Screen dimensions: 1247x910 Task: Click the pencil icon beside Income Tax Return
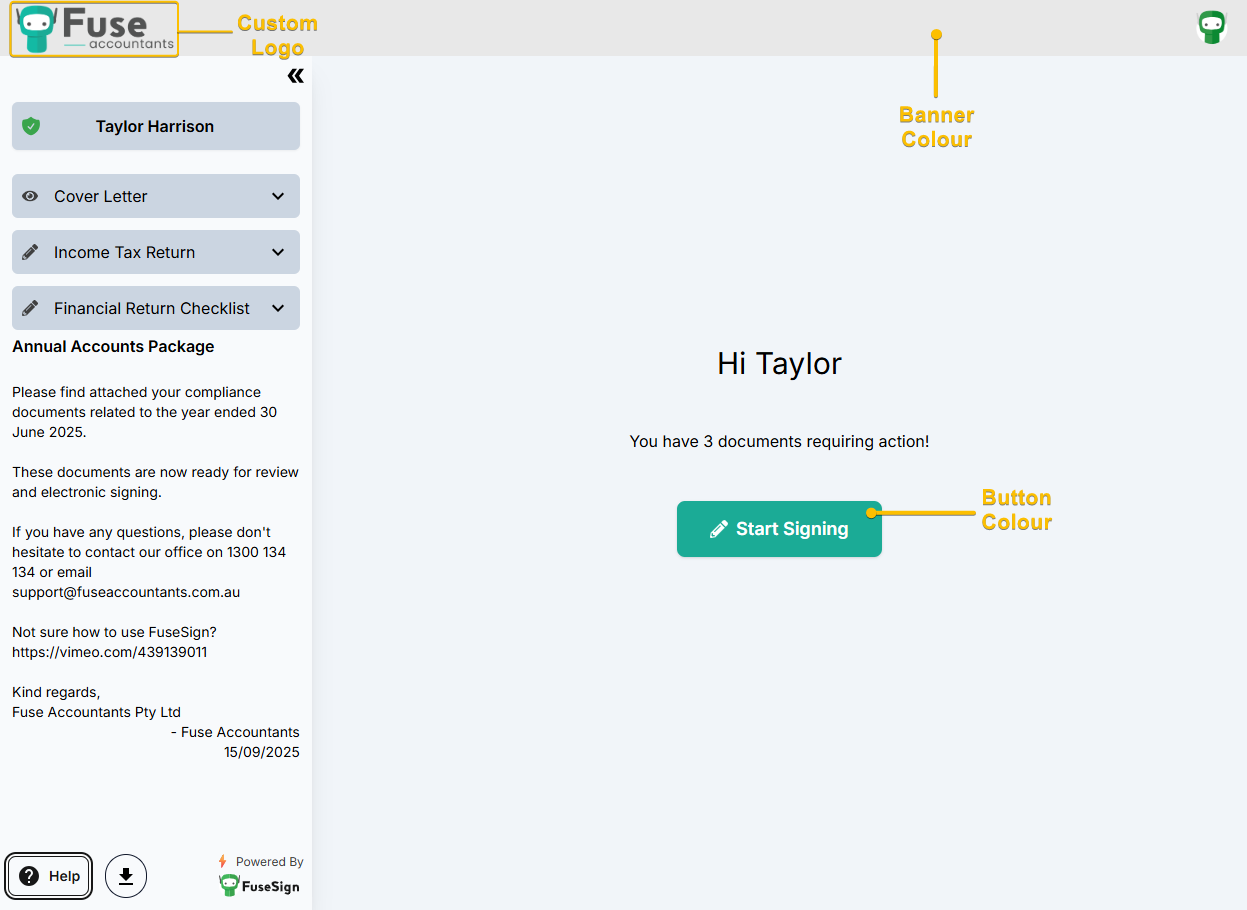point(30,252)
